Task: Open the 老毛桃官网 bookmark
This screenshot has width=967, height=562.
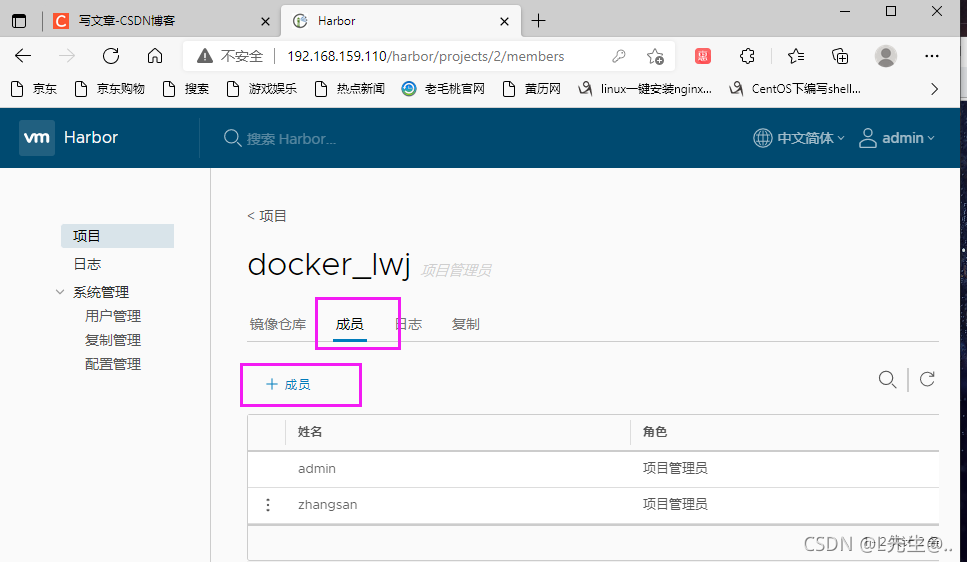Action: pos(443,89)
